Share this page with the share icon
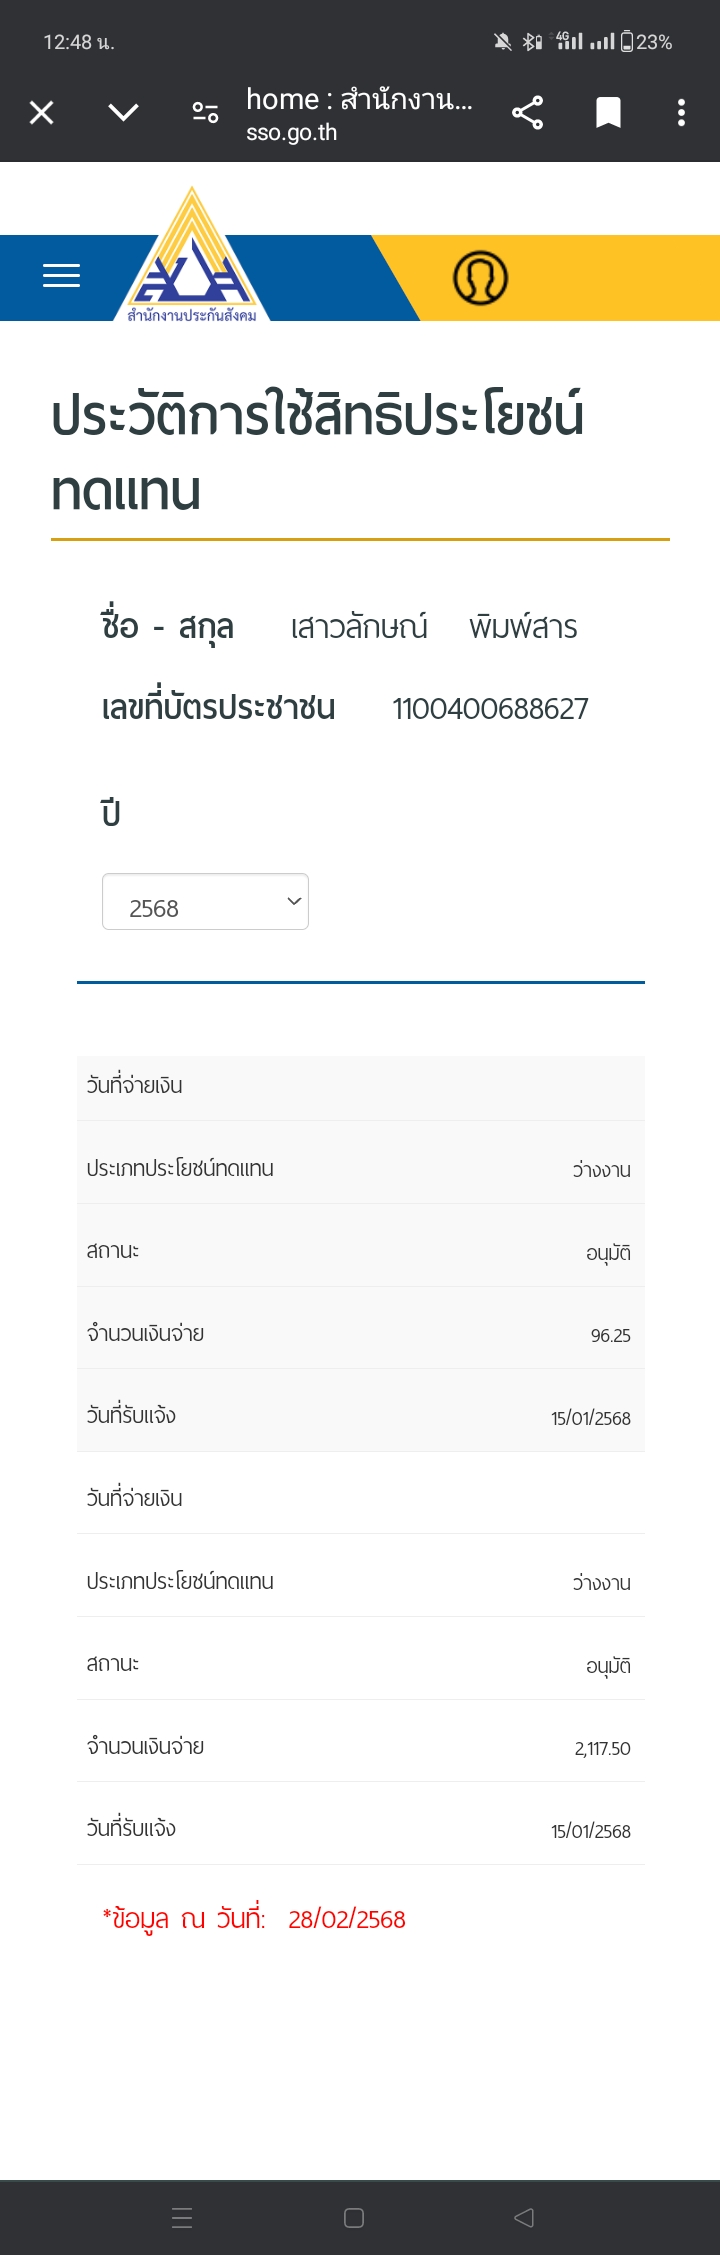Viewport: 720px width, 2255px height. [527, 112]
